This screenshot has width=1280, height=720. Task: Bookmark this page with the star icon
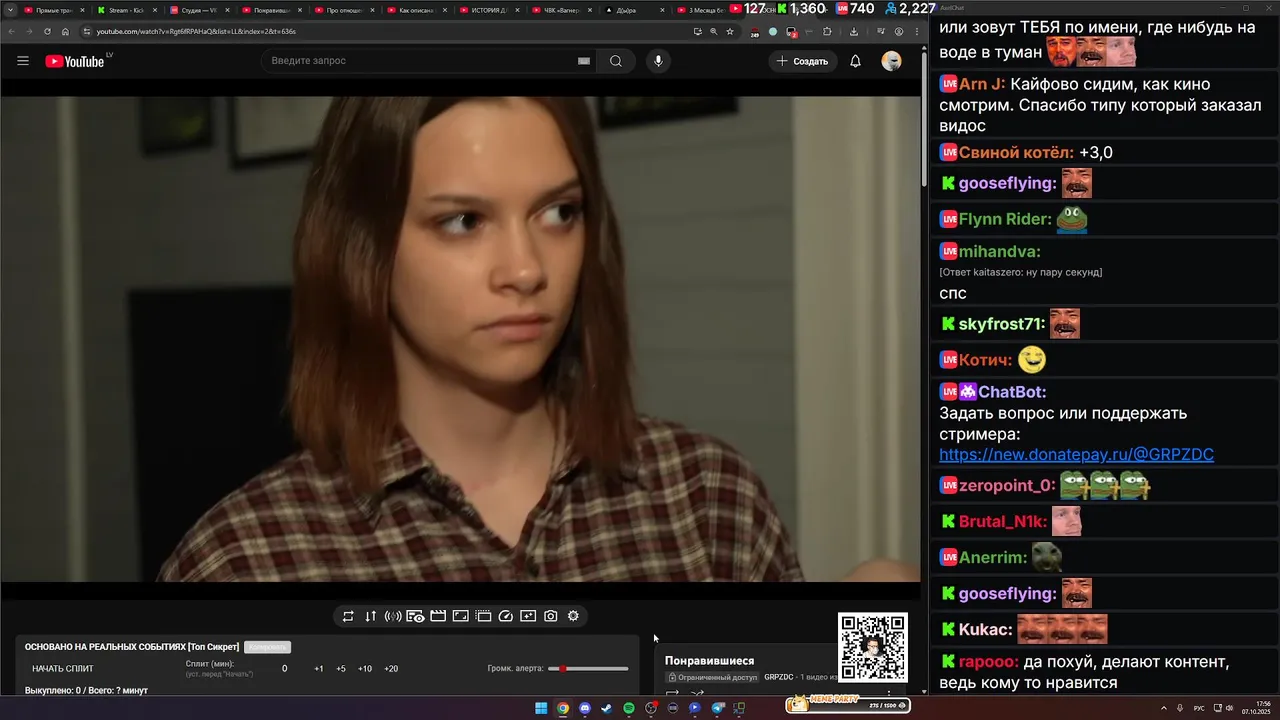pyautogui.click(x=730, y=31)
